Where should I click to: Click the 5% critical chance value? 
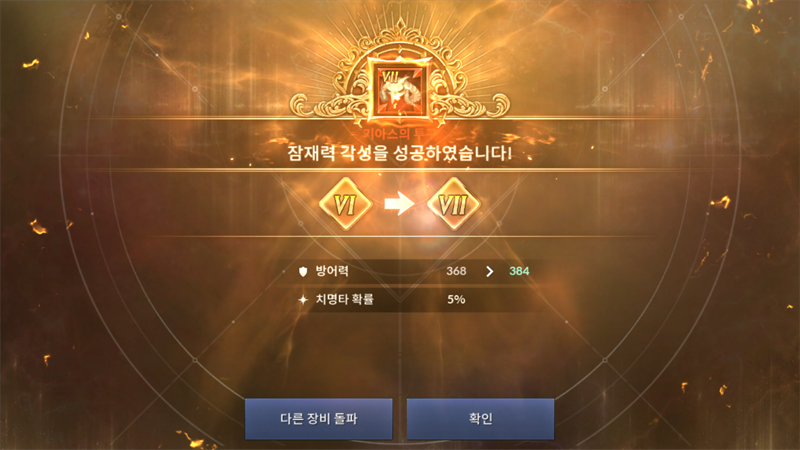click(x=456, y=299)
